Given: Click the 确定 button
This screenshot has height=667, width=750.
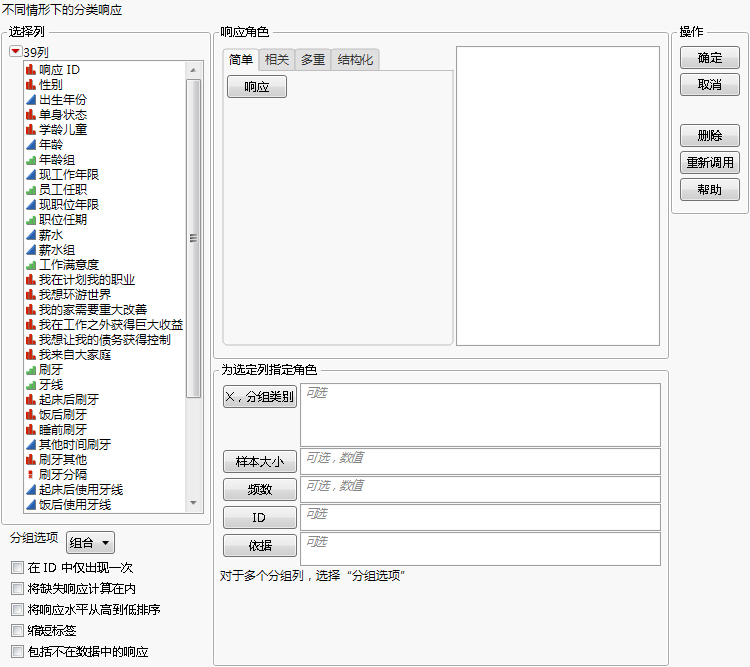Looking at the screenshot, I should pyautogui.click(x=710, y=58).
